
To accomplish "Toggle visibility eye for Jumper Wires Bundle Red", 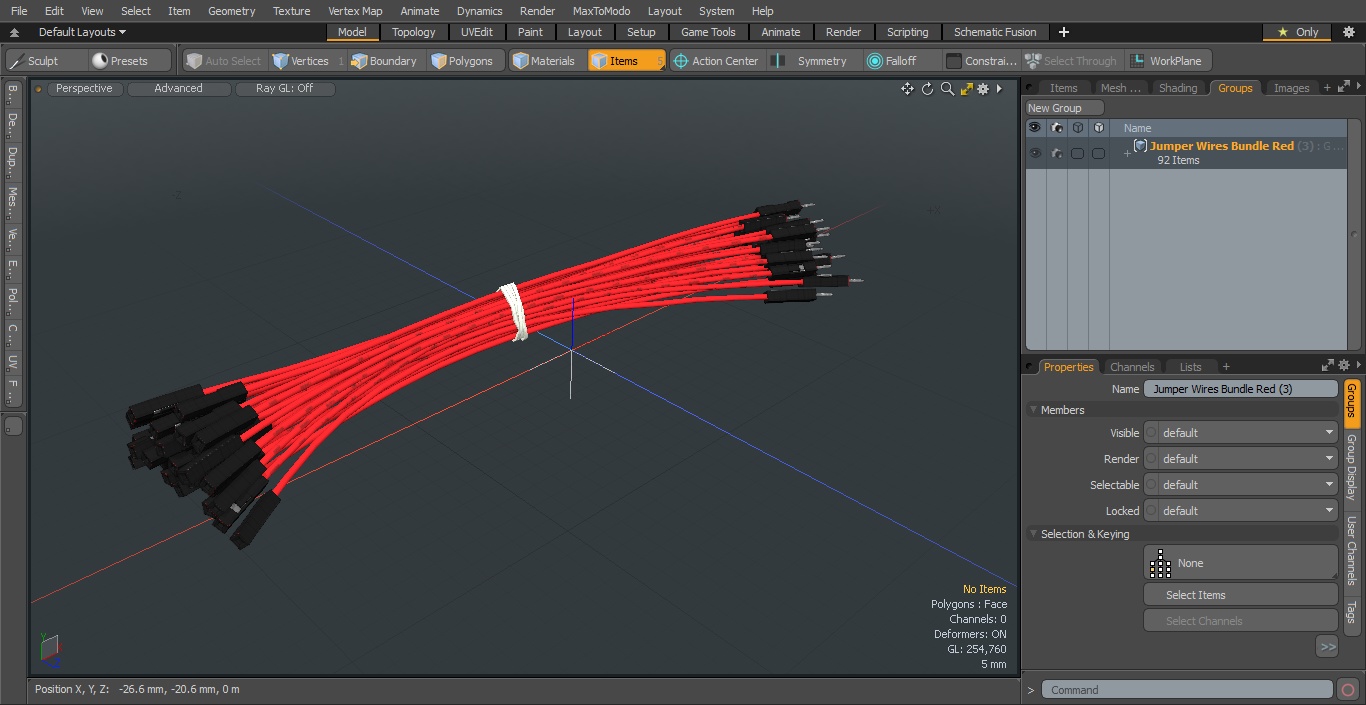I will [1035, 153].
